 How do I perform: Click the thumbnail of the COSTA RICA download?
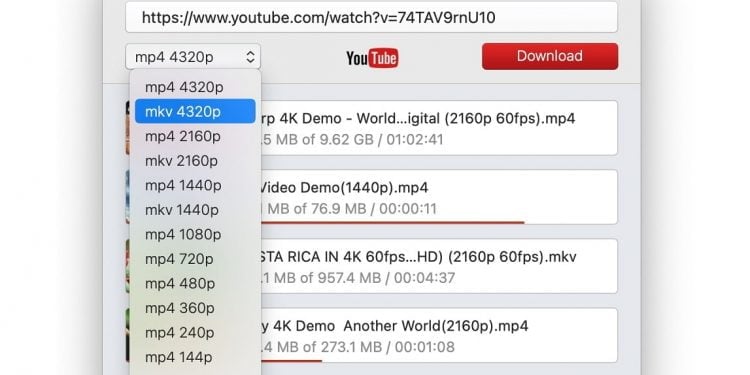pos(128,266)
